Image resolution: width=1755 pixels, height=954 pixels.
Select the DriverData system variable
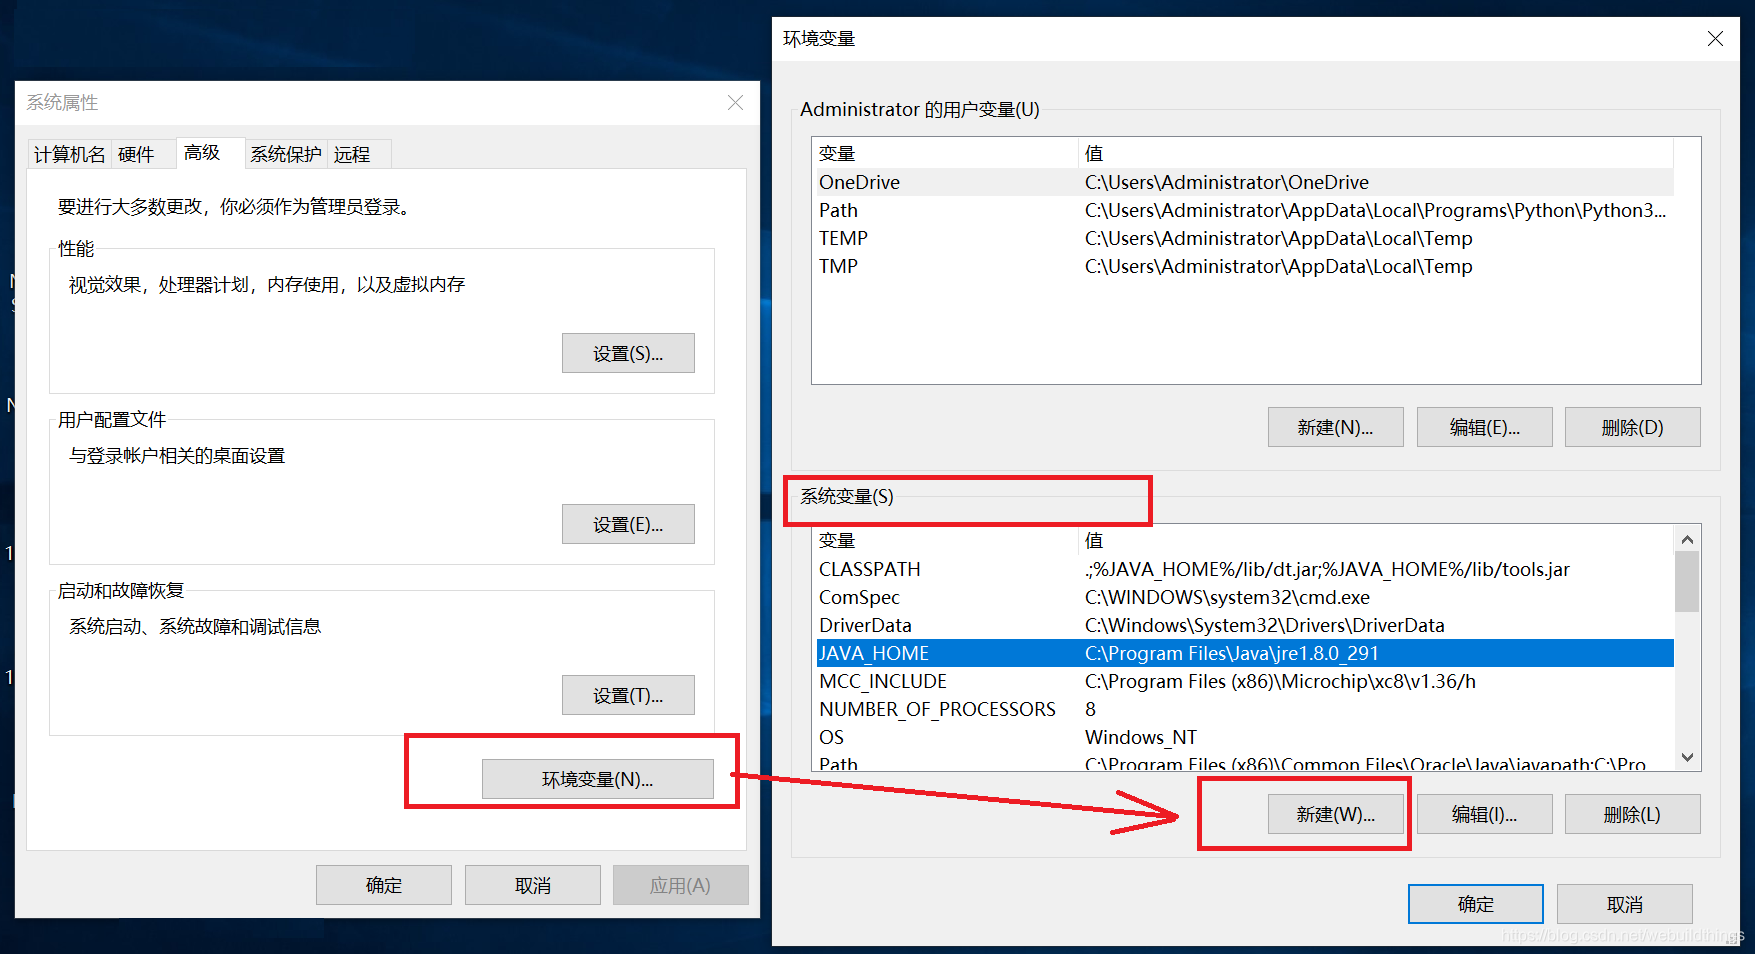coord(1245,625)
